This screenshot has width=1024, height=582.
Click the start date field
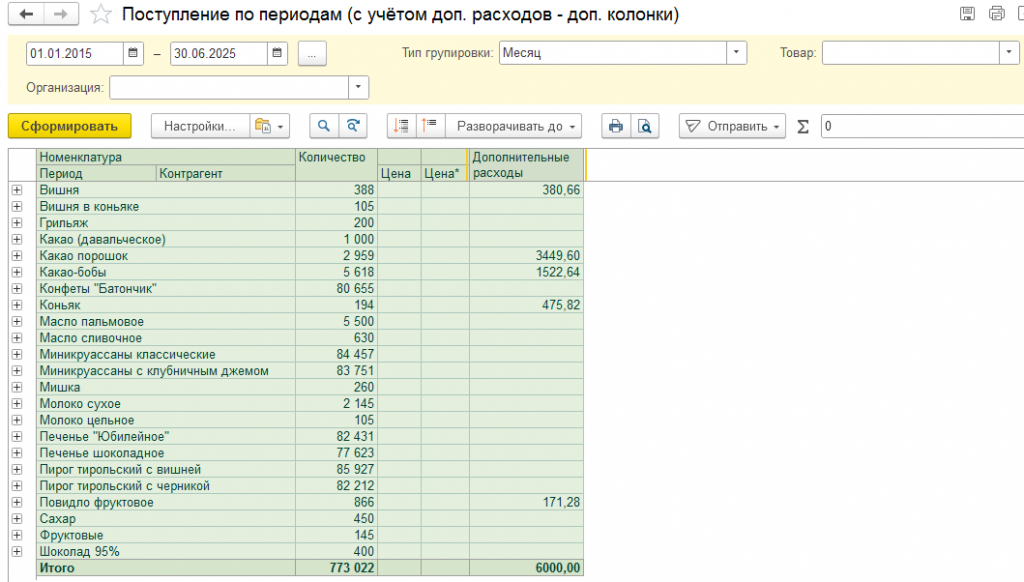coord(74,54)
